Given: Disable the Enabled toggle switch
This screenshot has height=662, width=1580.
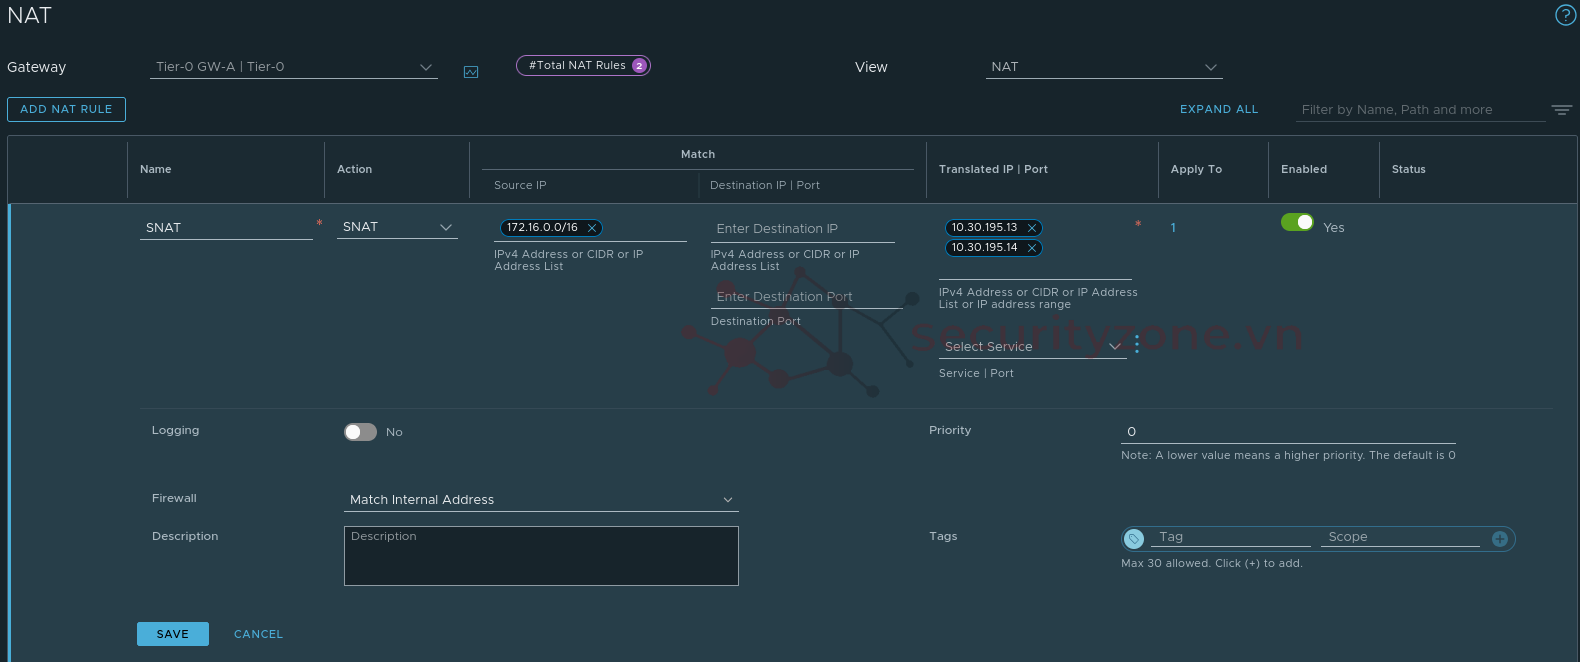Looking at the screenshot, I should (x=1297, y=222).
